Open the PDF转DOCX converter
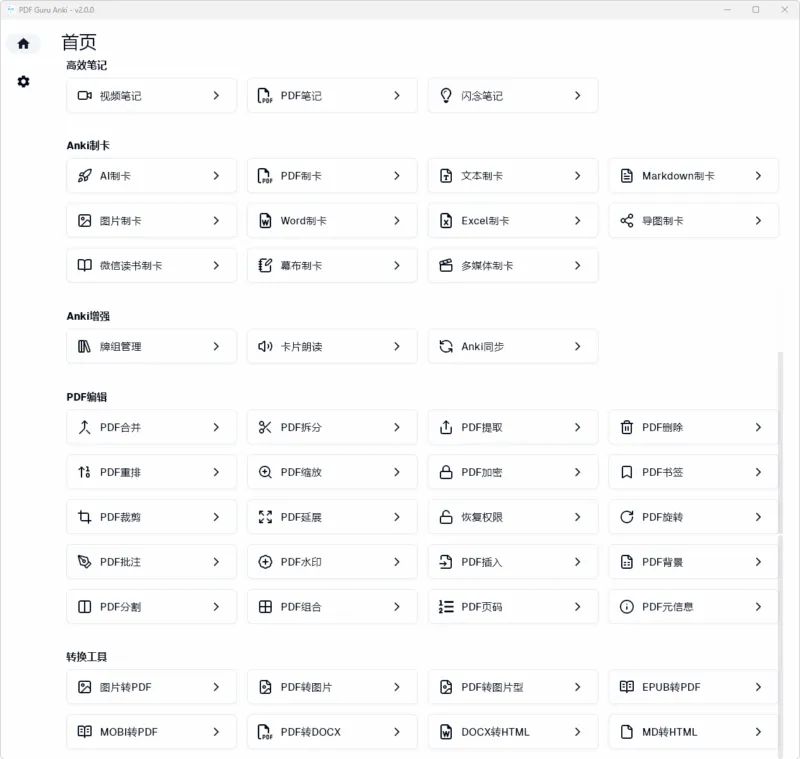Screen dimensions: 800x759 click(332, 732)
